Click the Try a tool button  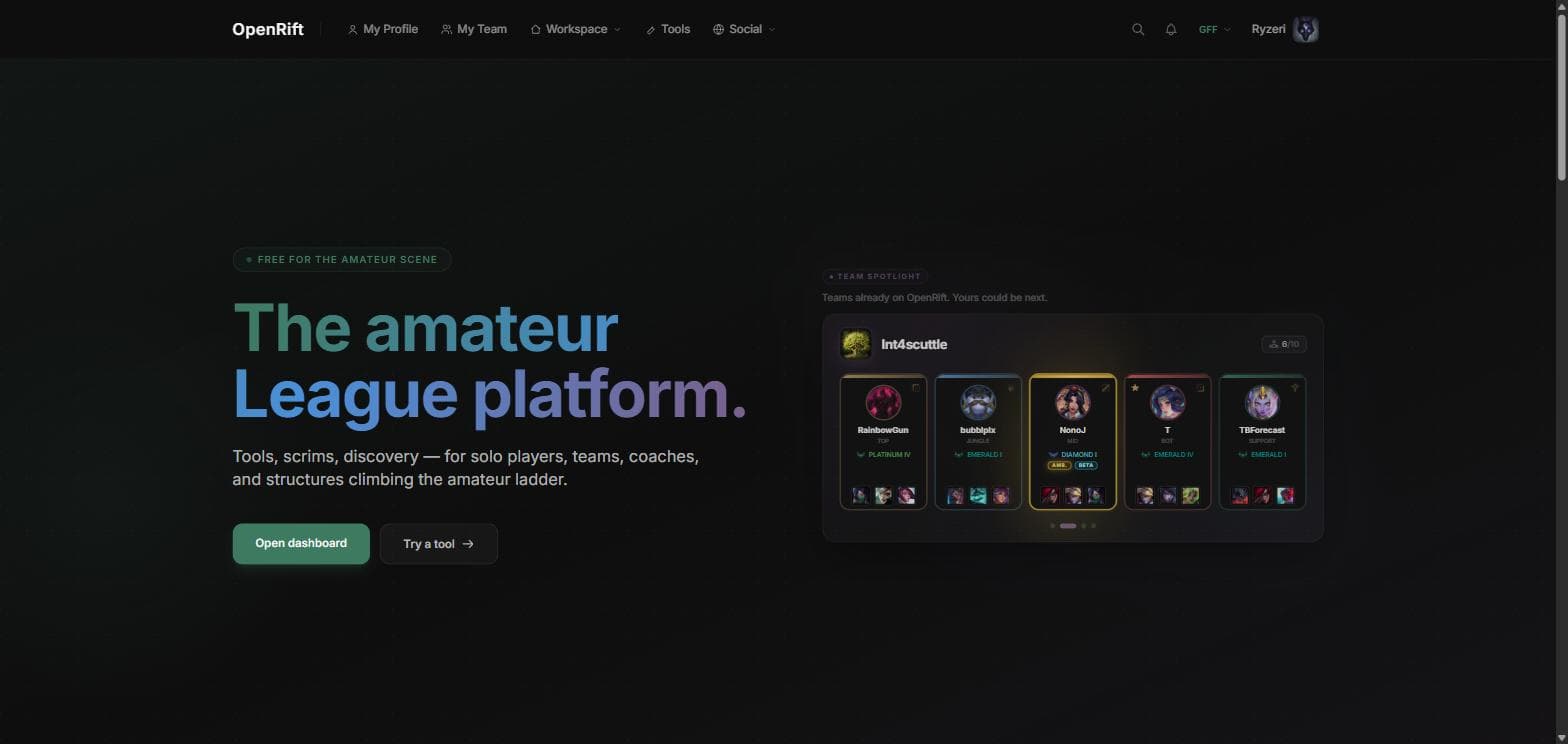point(439,544)
